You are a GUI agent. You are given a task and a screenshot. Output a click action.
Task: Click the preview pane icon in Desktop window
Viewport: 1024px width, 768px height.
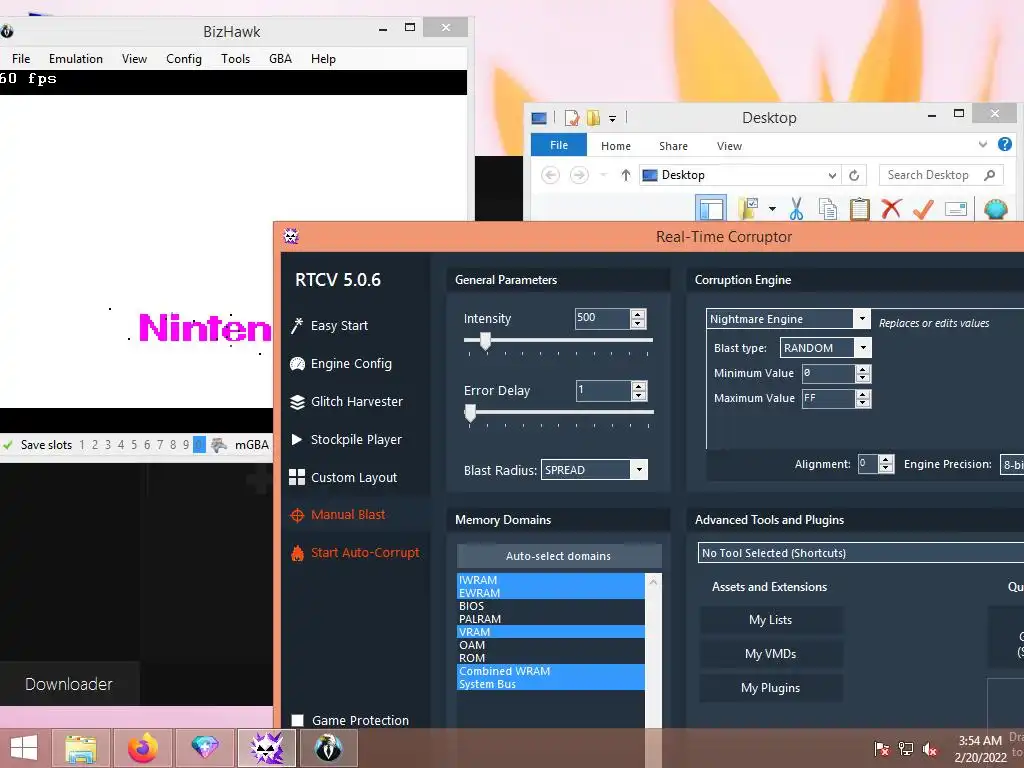coord(711,208)
